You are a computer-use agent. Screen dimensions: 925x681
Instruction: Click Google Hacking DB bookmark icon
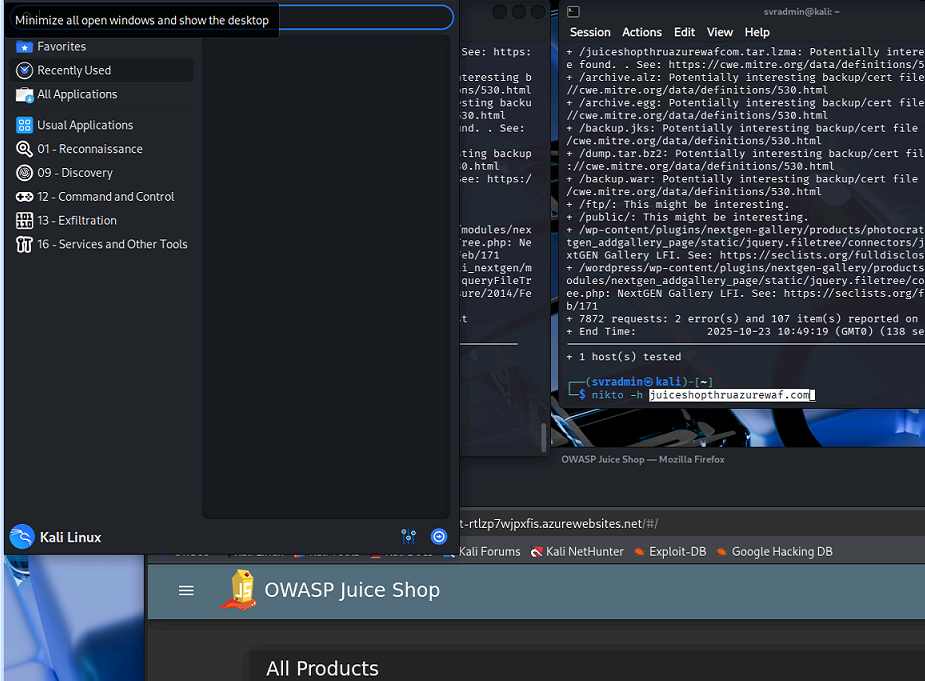721,552
